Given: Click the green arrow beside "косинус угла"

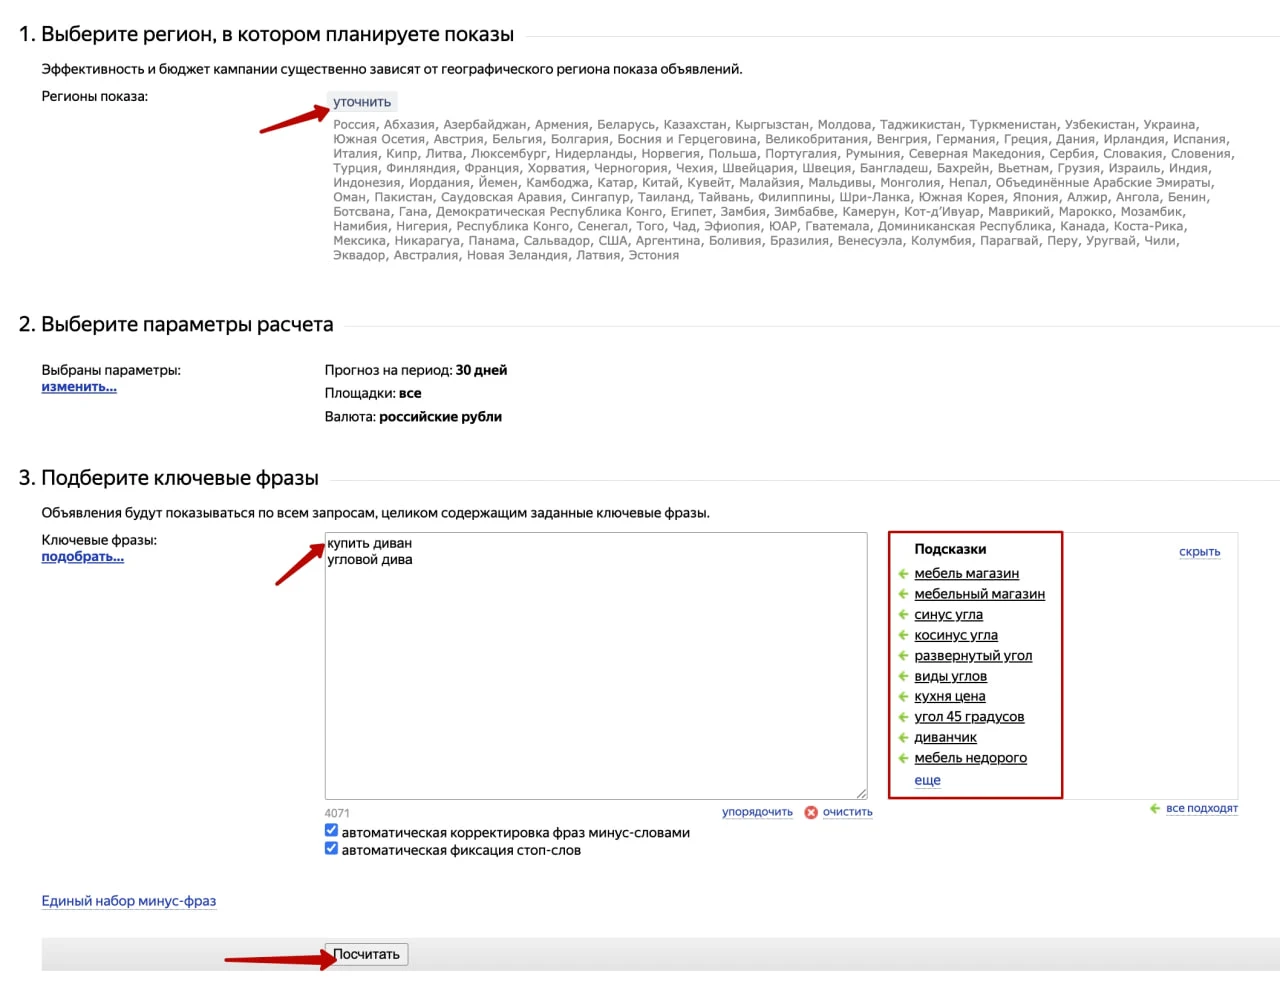Looking at the screenshot, I should coord(903,635).
